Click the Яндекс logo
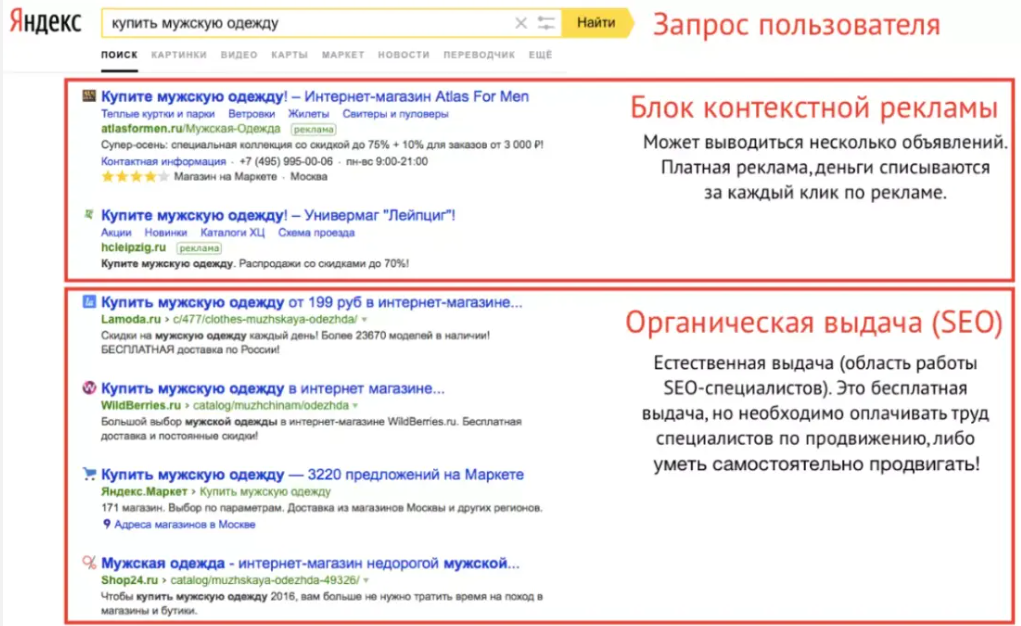The height and width of the screenshot is (626, 1021). (45, 21)
